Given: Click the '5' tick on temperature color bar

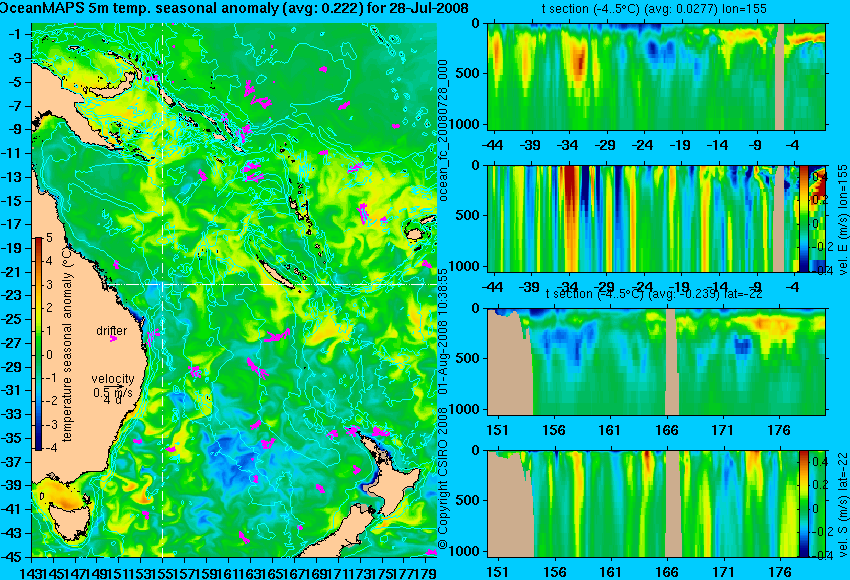Looking at the screenshot, I should pos(49,237).
